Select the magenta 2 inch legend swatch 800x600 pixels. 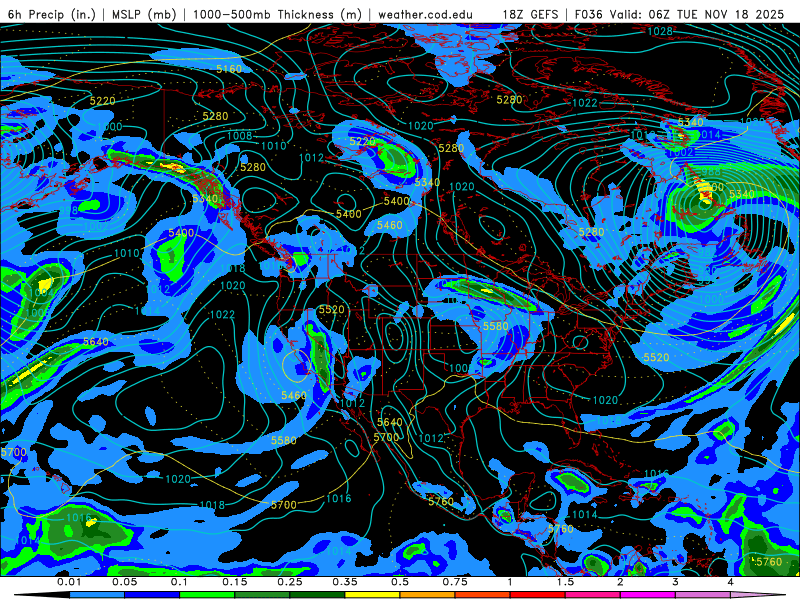coord(648,595)
